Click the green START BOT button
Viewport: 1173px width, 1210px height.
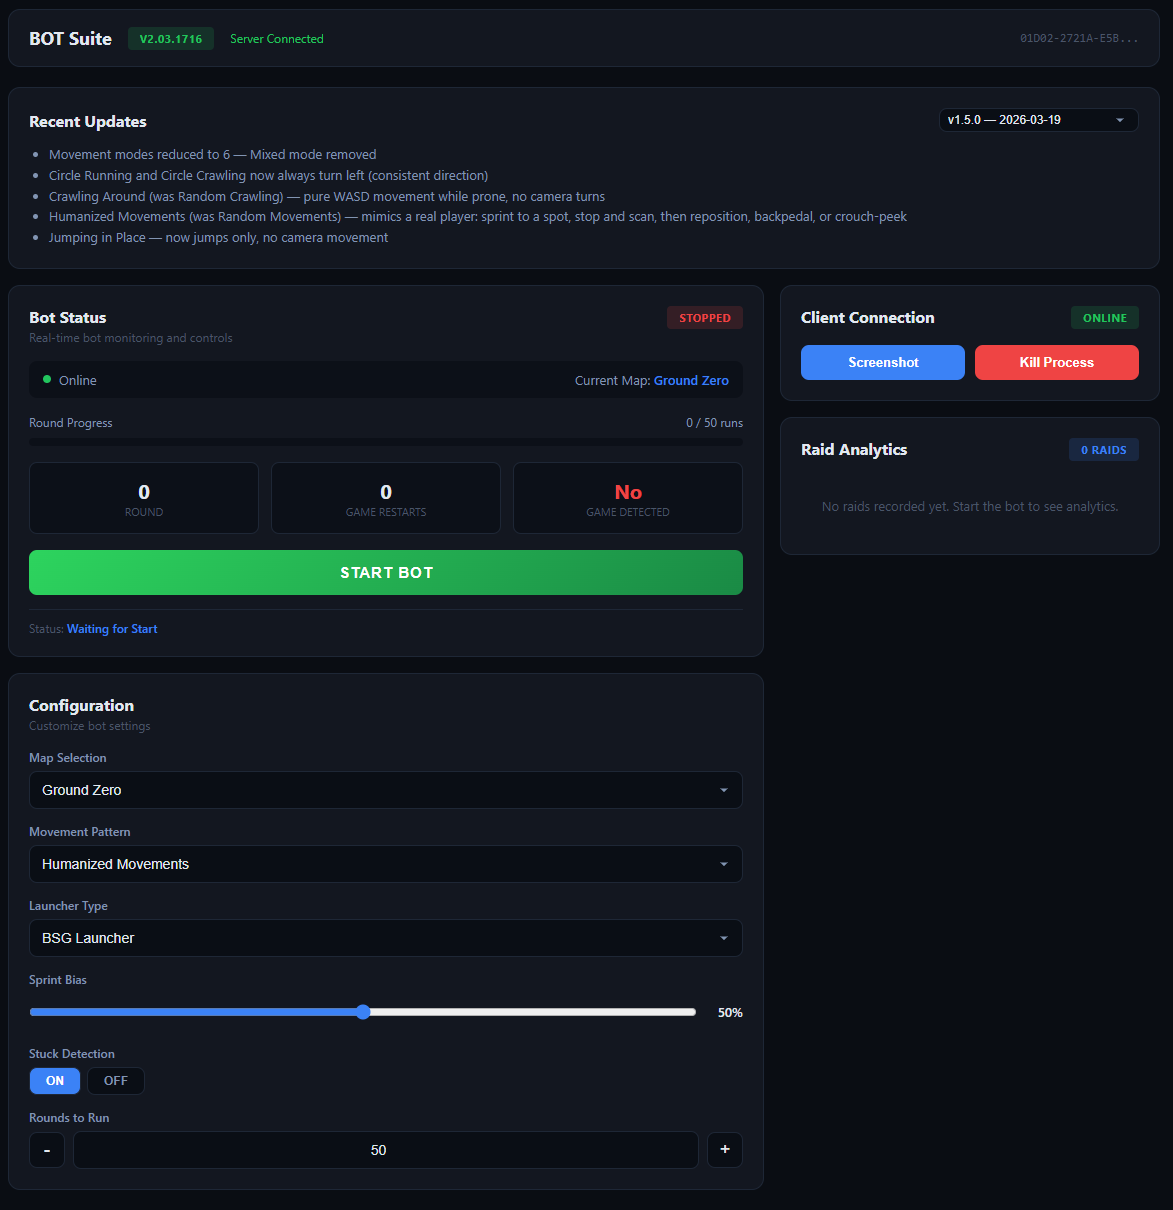386,572
